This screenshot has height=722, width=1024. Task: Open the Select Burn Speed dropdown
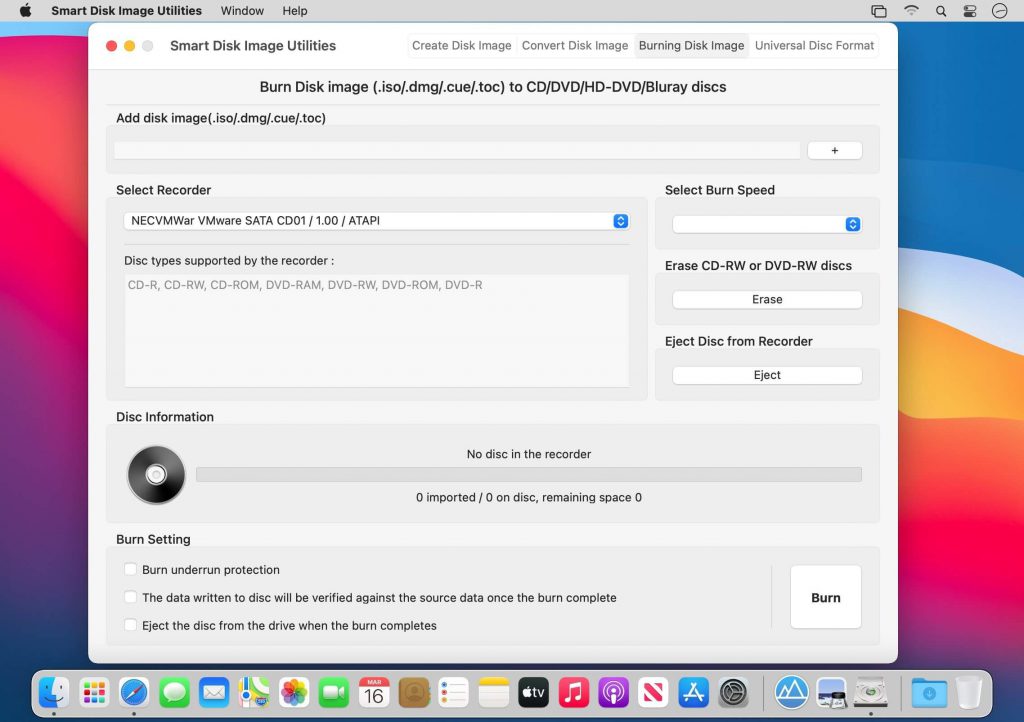[767, 224]
